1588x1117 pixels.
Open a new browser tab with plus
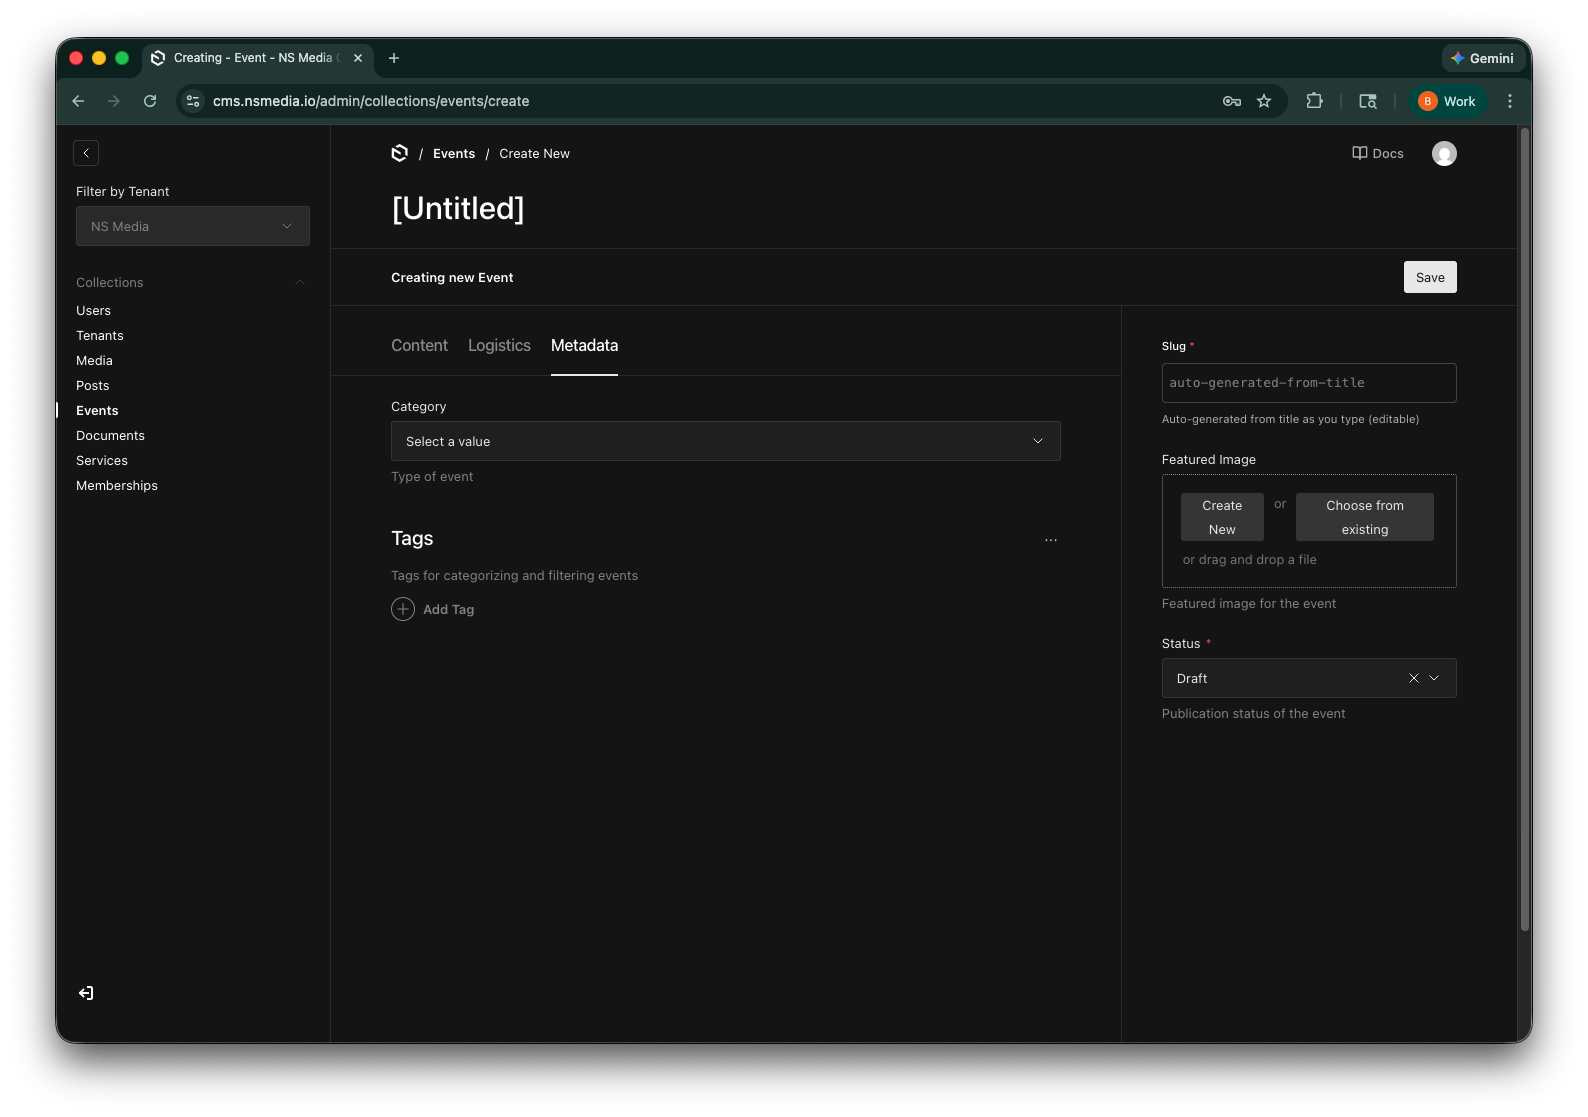(394, 58)
